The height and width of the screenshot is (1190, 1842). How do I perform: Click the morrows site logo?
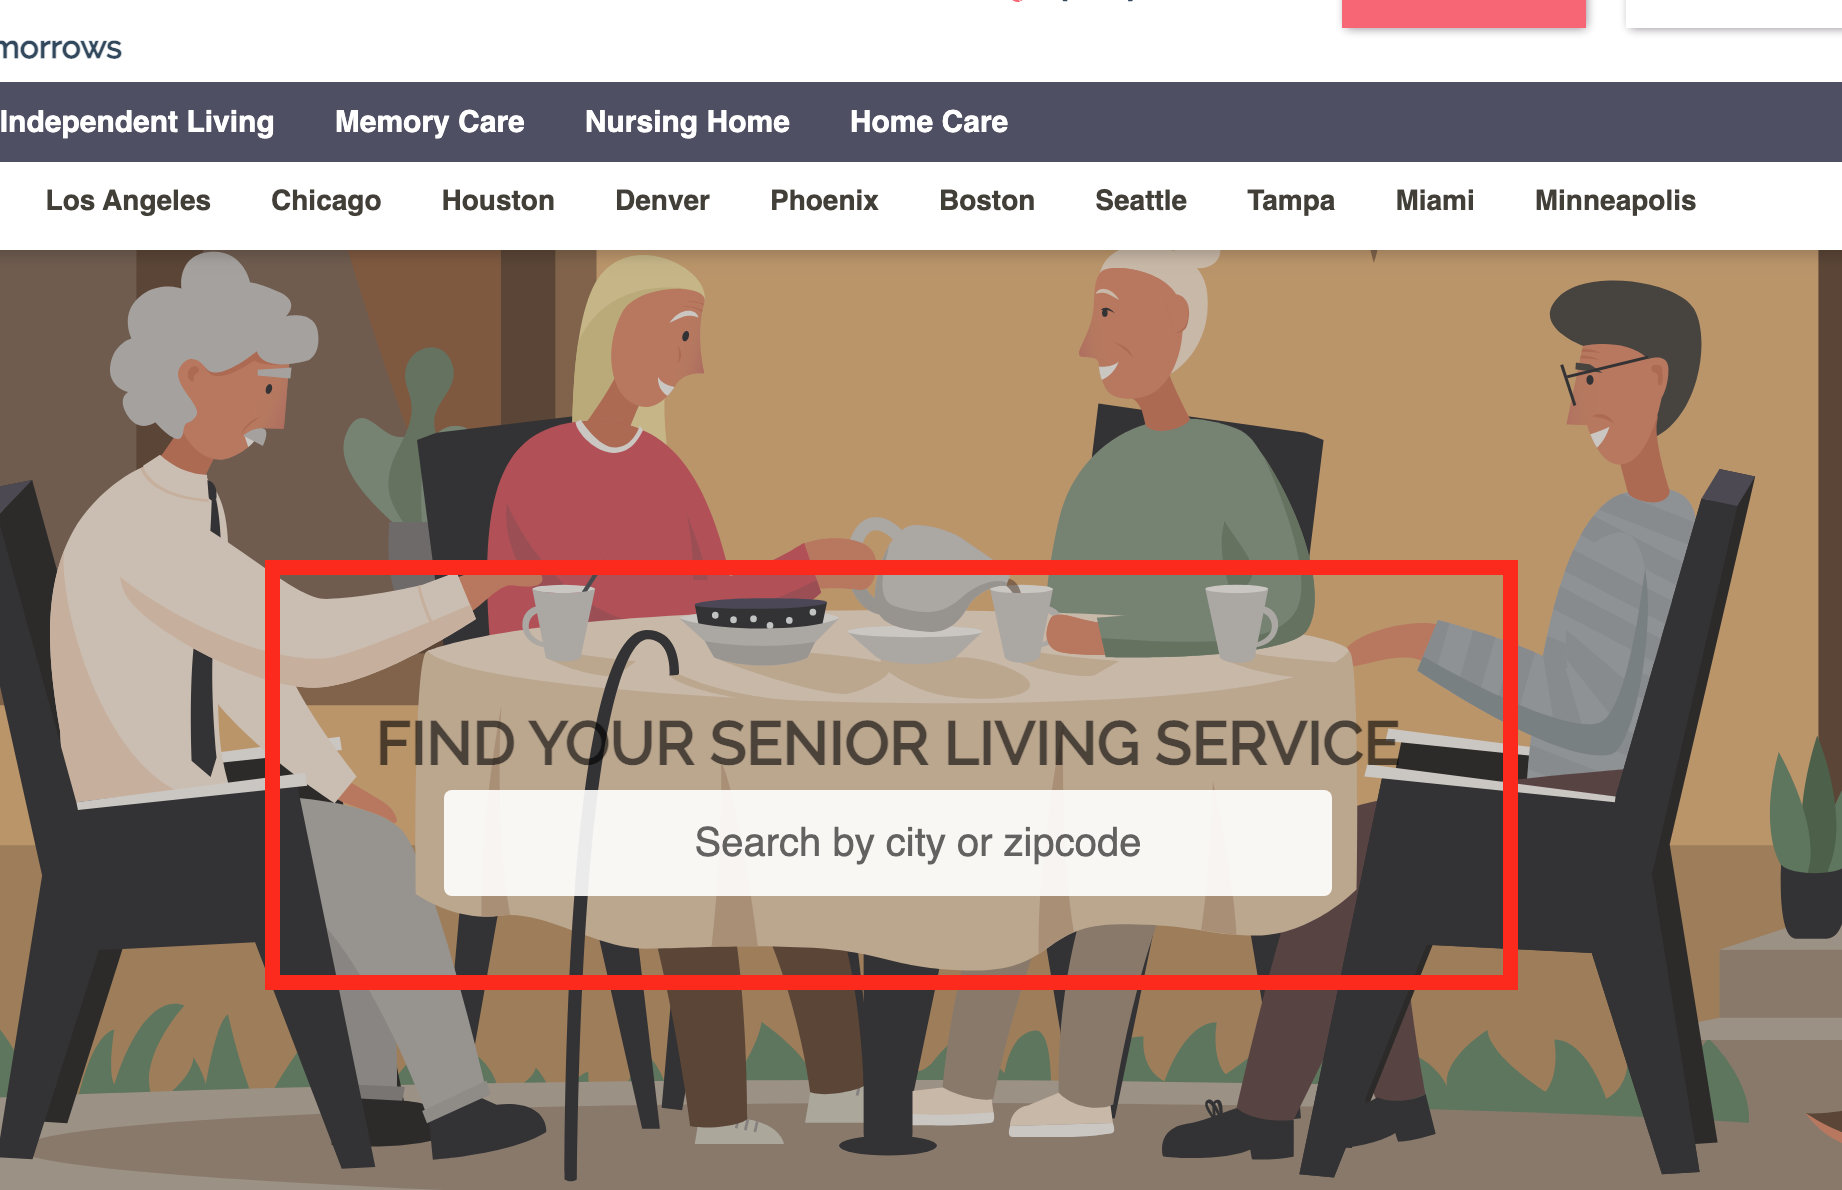point(60,47)
